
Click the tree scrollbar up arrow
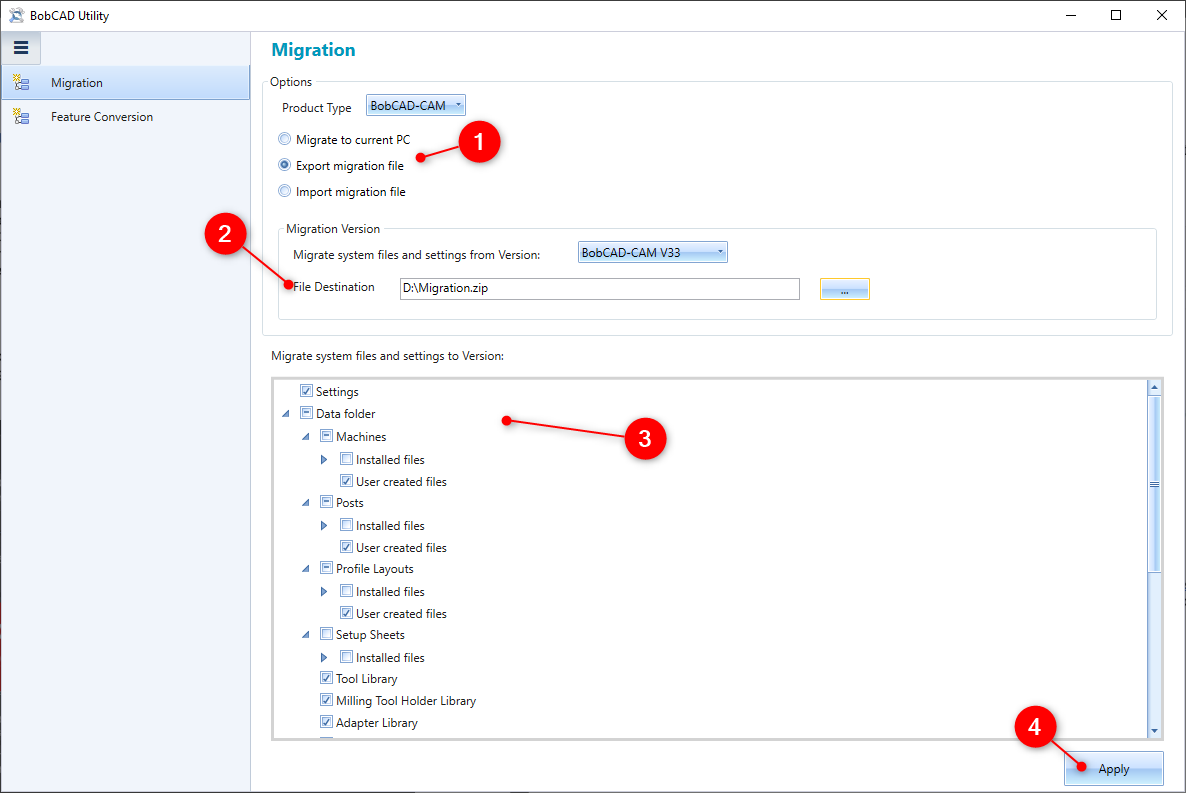1154,387
